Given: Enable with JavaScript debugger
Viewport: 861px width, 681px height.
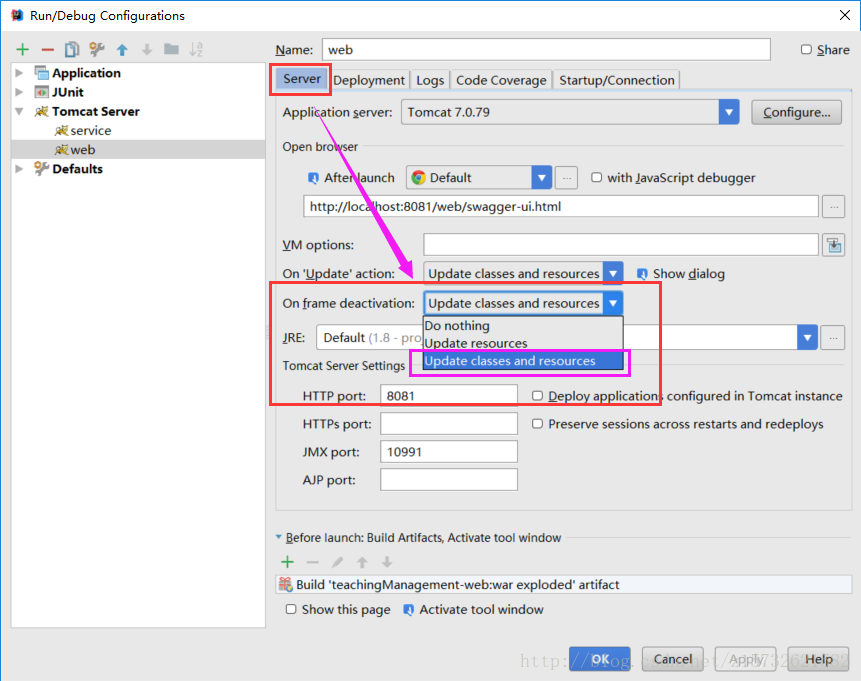Looking at the screenshot, I should pyautogui.click(x=596, y=177).
